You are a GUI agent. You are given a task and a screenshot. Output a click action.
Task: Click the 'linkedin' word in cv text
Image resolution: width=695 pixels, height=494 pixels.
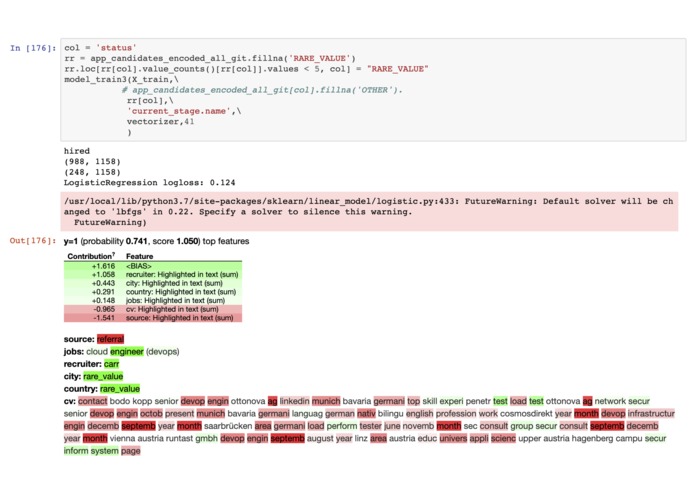pos(294,401)
